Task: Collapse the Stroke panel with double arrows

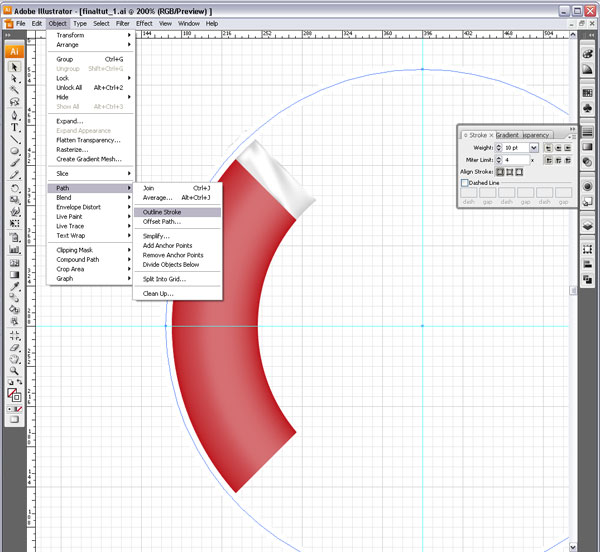Action: point(572,129)
